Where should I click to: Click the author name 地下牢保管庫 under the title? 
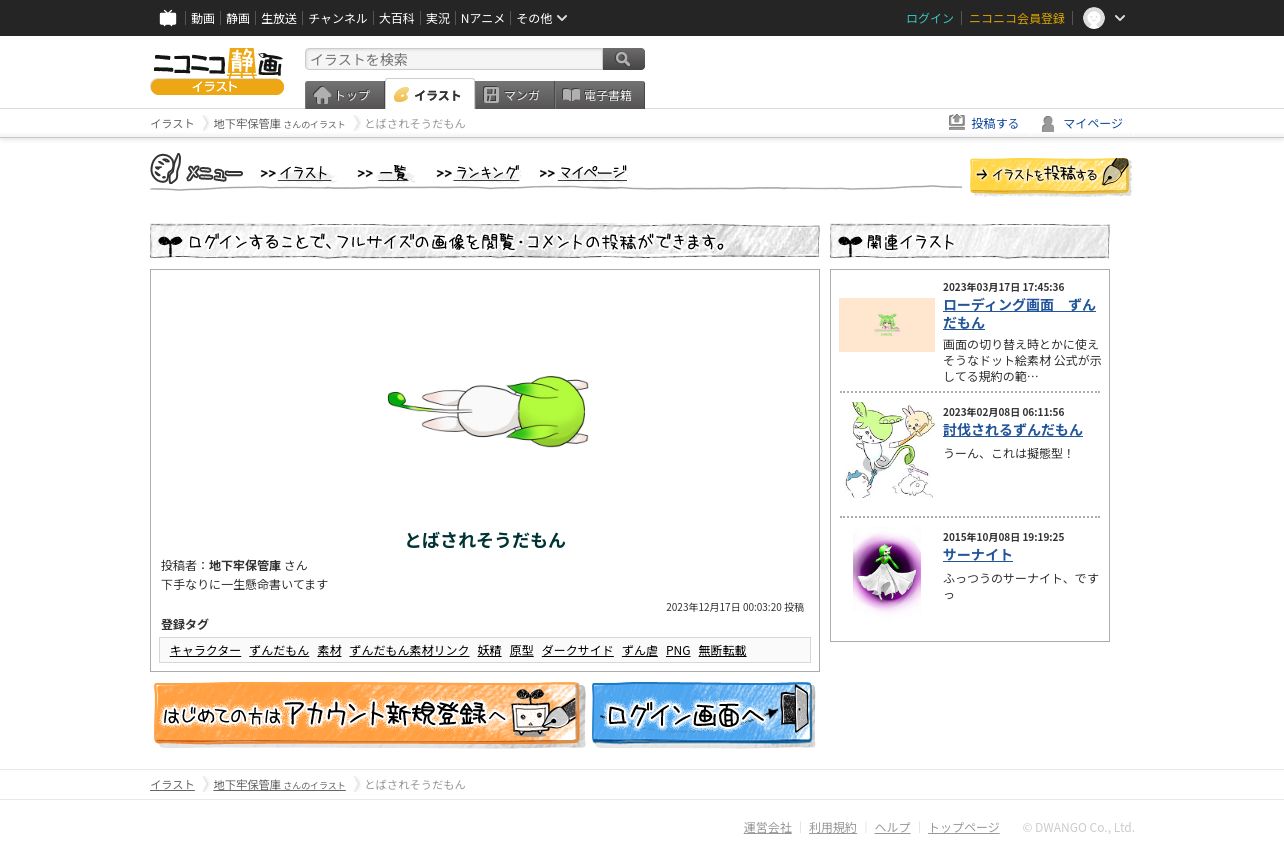pyautogui.click(x=245, y=565)
